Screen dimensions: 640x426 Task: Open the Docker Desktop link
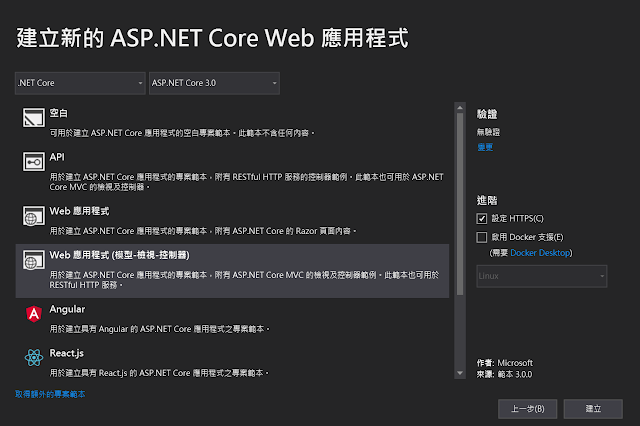[x=540, y=253]
